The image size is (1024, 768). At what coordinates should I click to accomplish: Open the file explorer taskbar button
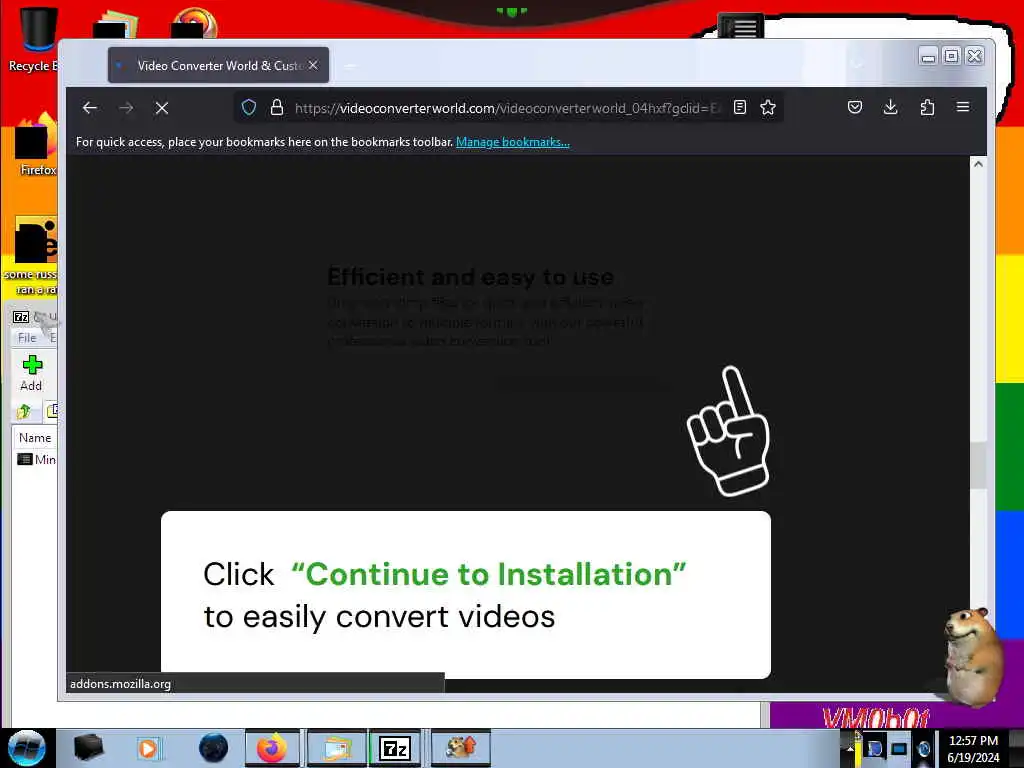[x=336, y=748]
